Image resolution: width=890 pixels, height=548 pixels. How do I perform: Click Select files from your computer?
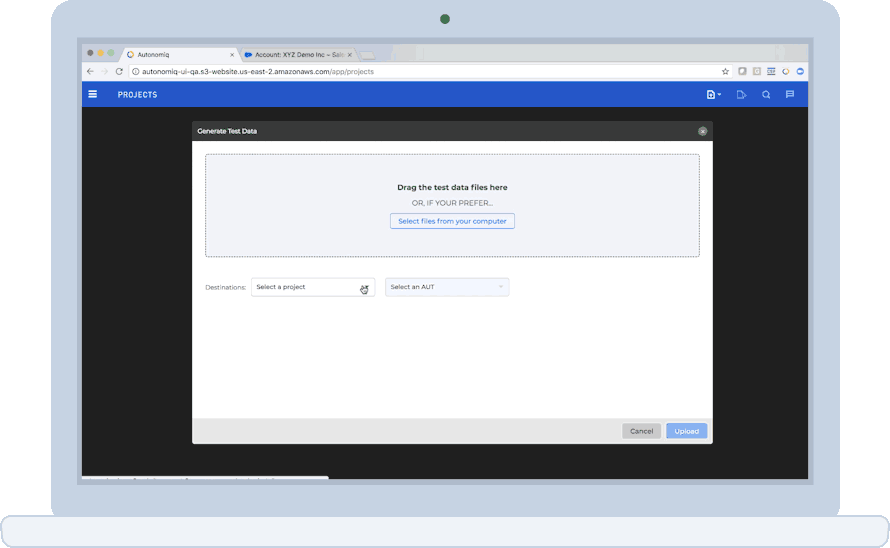pyautogui.click(x=452, y=221)
